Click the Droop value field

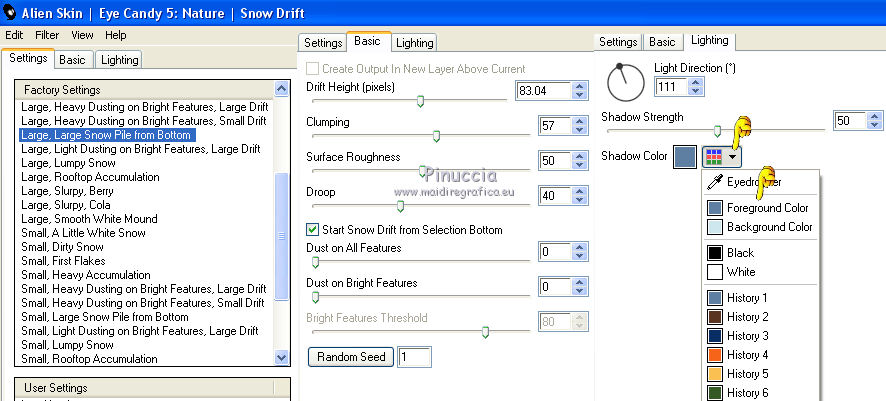554,195
